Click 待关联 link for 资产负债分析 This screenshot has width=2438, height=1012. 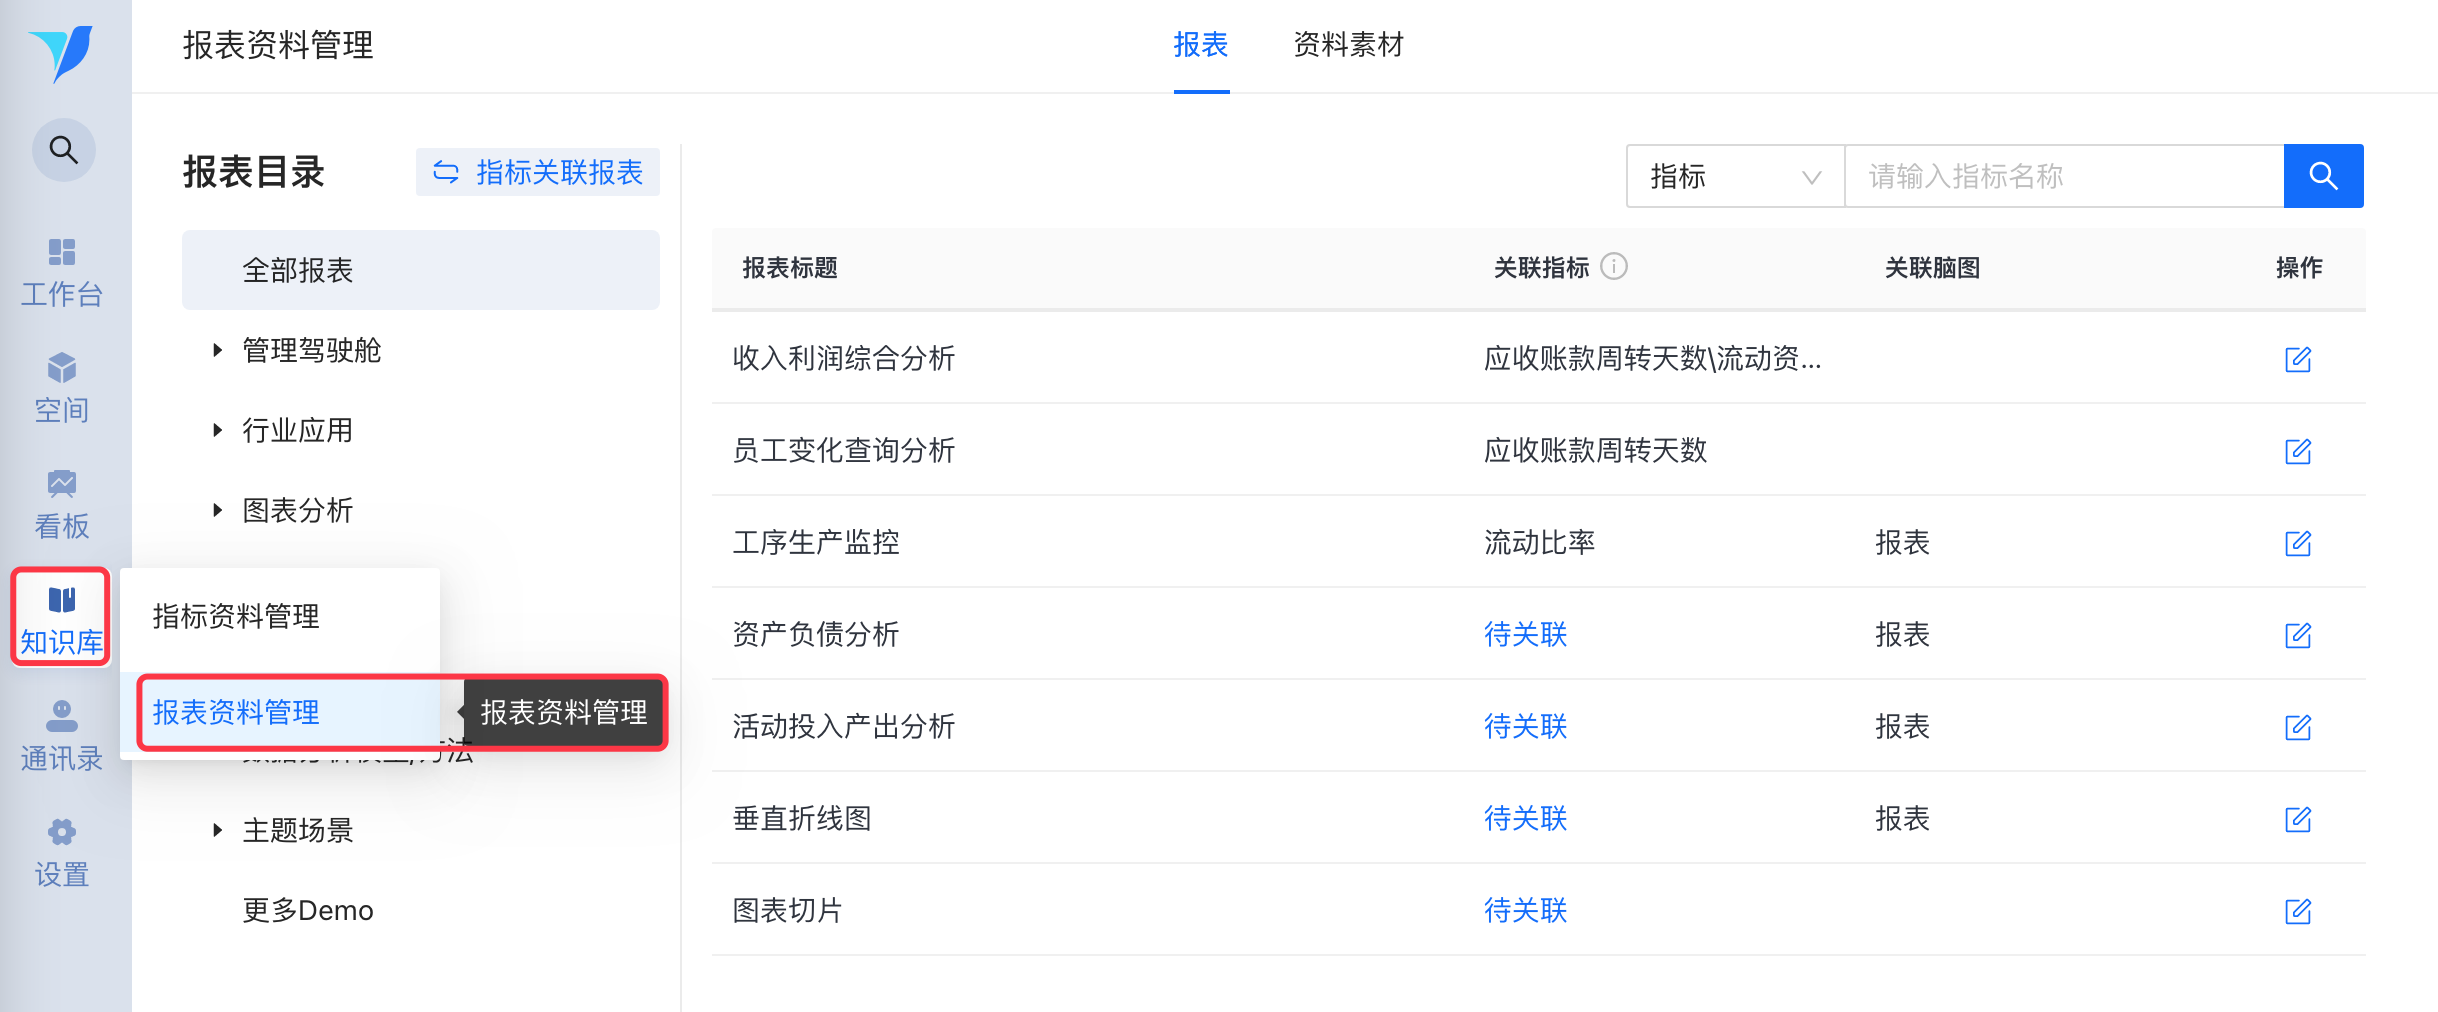point(1525,635)
